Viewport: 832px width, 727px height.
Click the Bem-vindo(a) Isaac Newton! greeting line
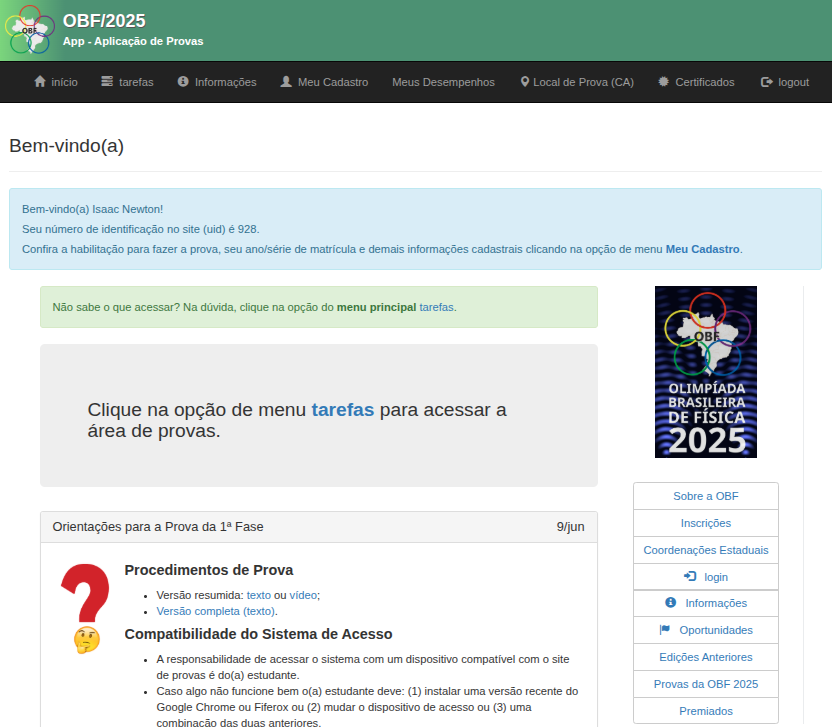click(x=92, y=209)
